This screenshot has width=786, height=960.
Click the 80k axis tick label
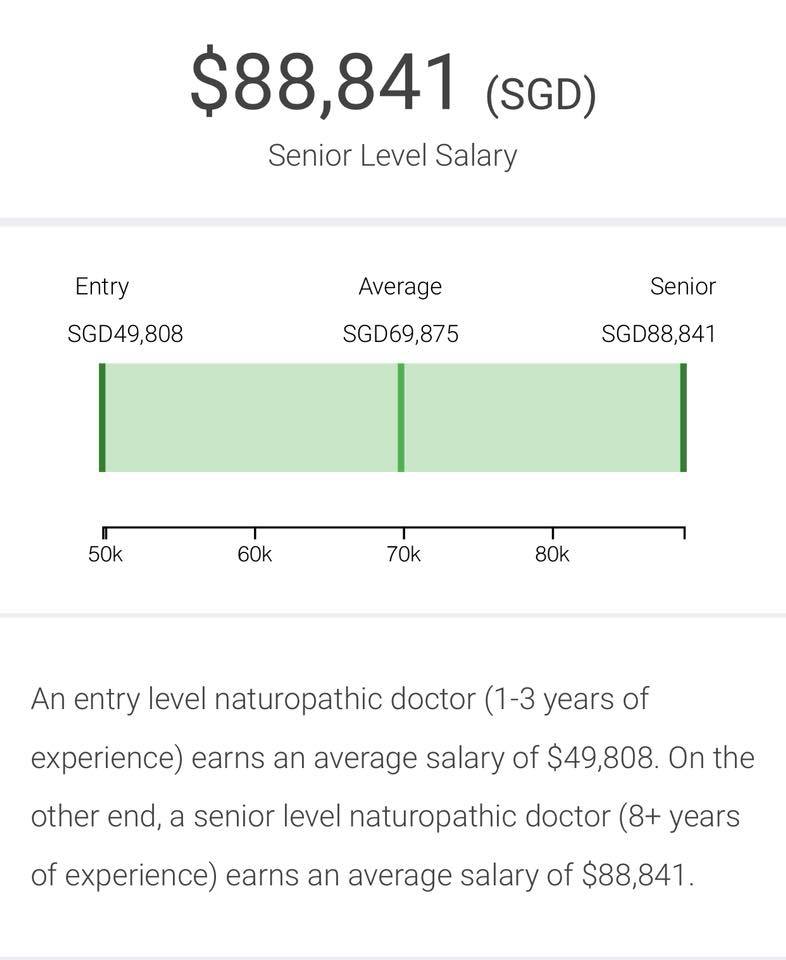[x=552, y=554]
